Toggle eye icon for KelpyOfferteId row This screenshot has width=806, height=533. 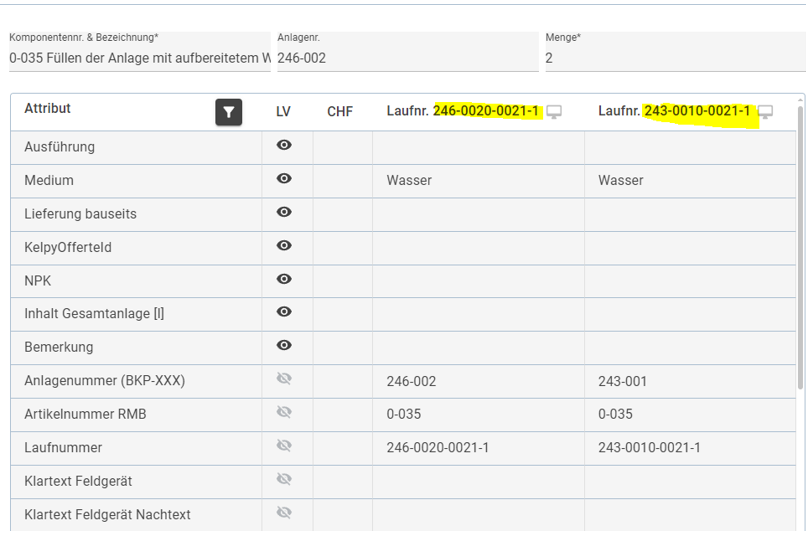pyautogui.click(x=284, y=246)
